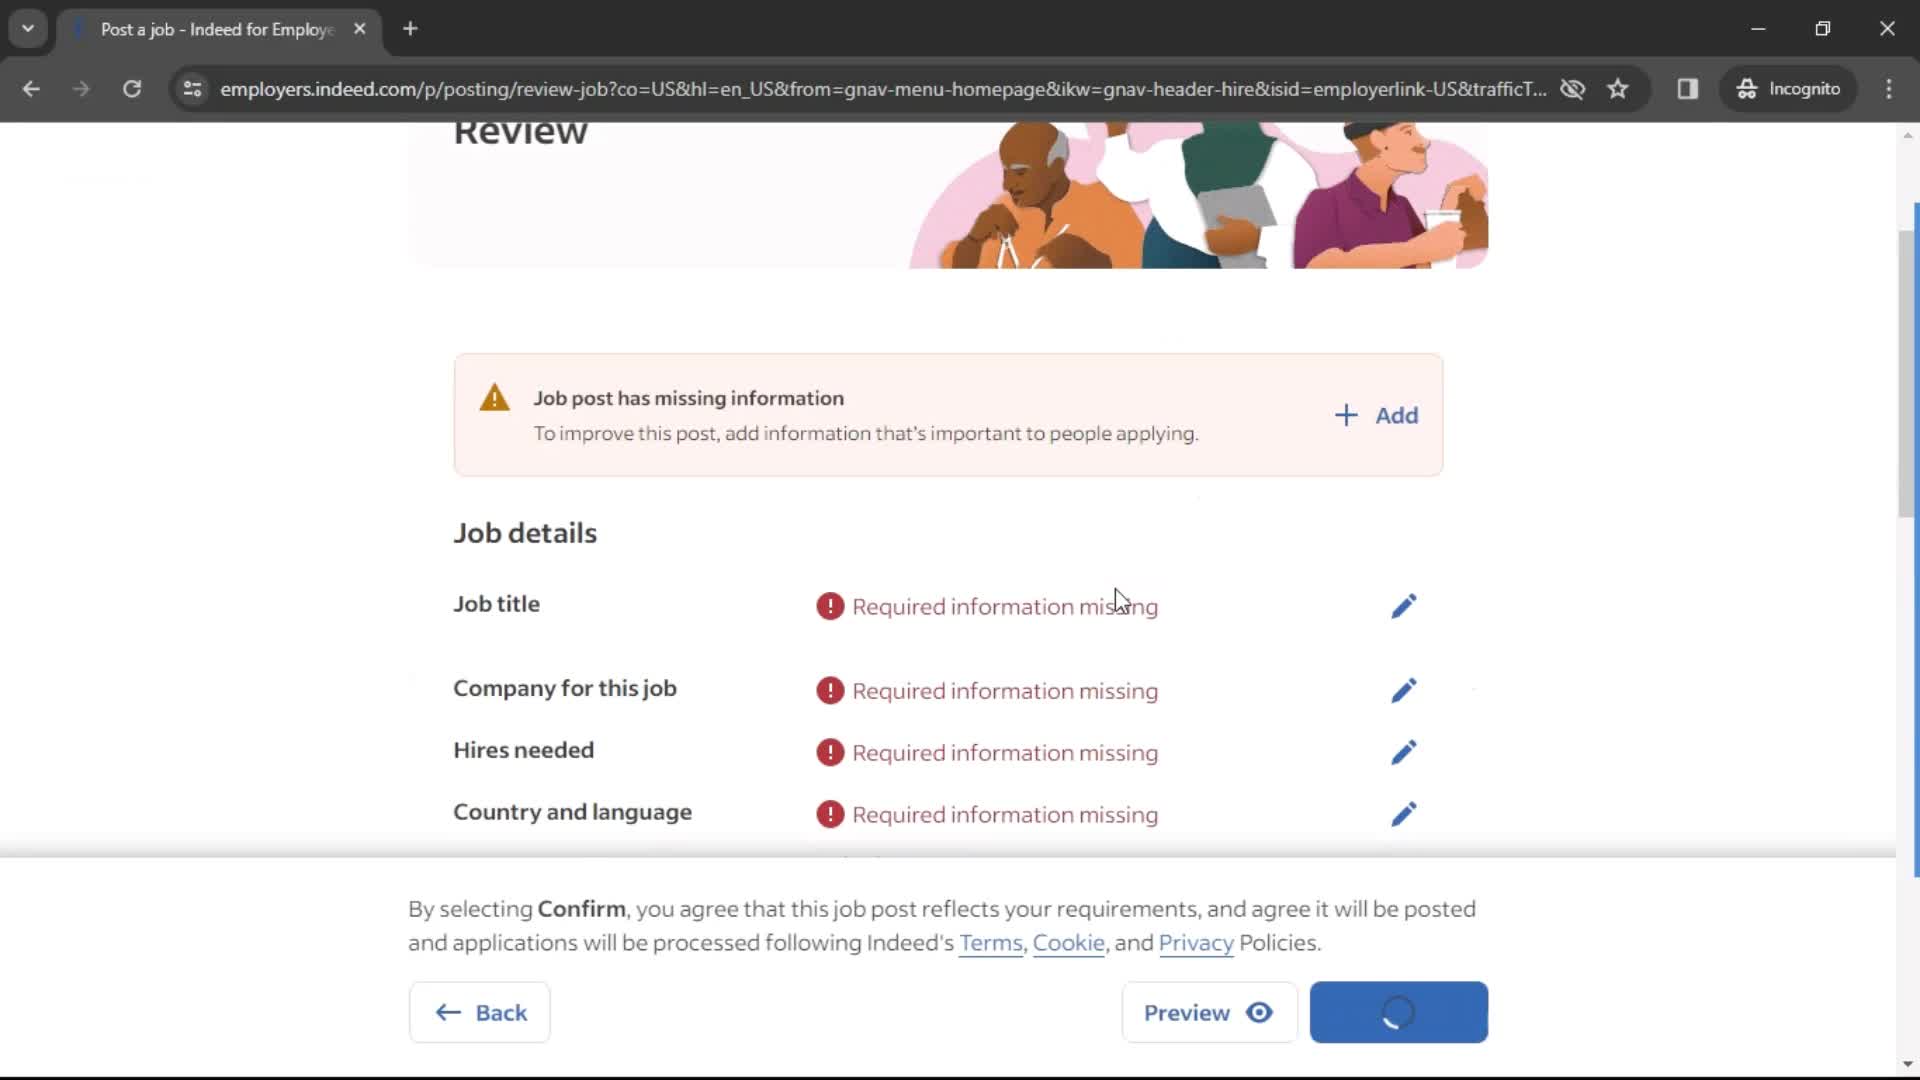Viewport: 1920px width, 1080px height.
Task: Click Add to fix missing job post info
Action: click(x=1375, y=414)
